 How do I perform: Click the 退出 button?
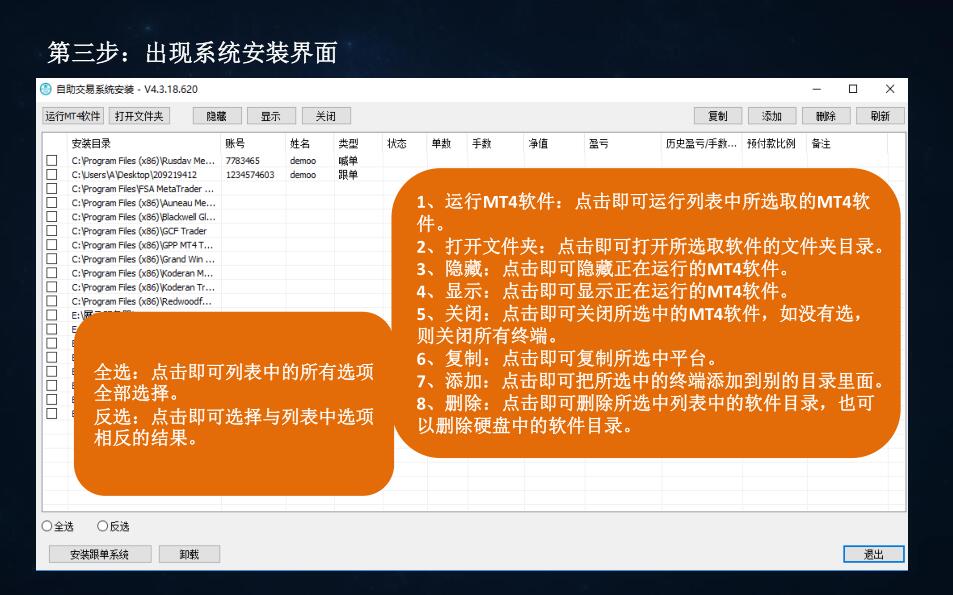click(x=873, y=554)
